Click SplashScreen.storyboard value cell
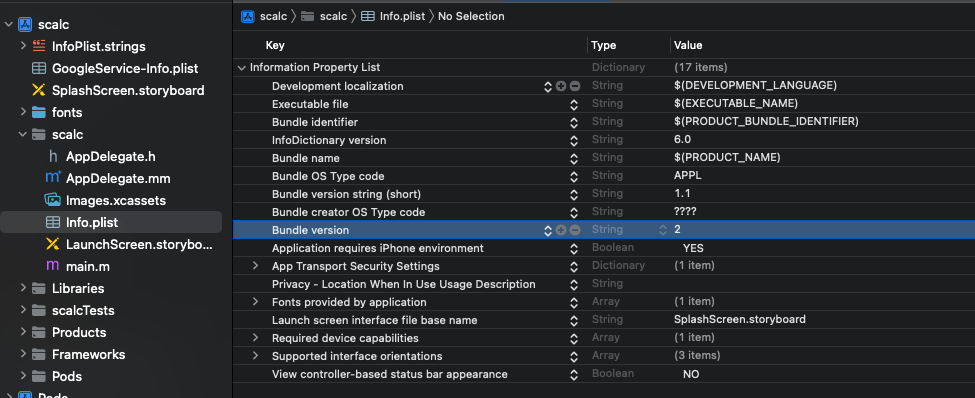975x398 pixels. (x=740, y=320)
